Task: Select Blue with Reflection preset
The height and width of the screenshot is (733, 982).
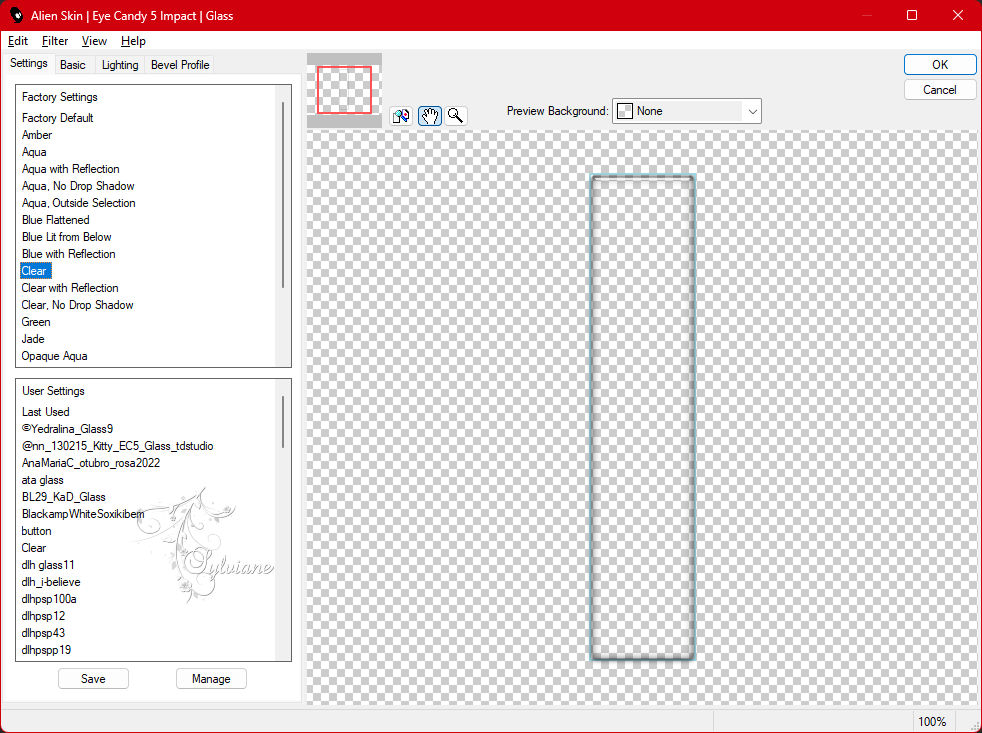Action: (x=69, y=254)
